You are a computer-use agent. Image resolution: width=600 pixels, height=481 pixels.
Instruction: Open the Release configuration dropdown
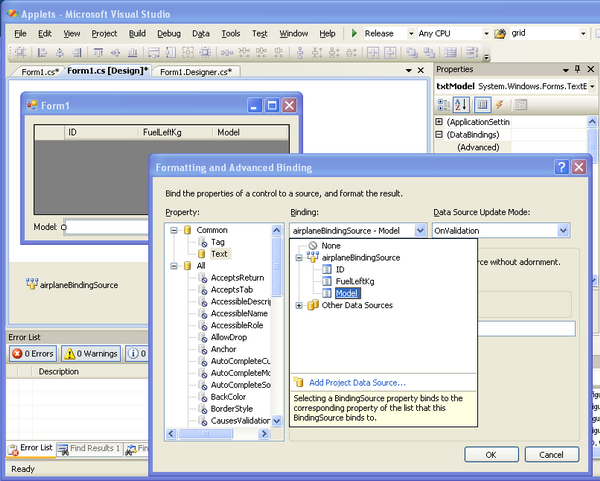click(x=411, y=34)
